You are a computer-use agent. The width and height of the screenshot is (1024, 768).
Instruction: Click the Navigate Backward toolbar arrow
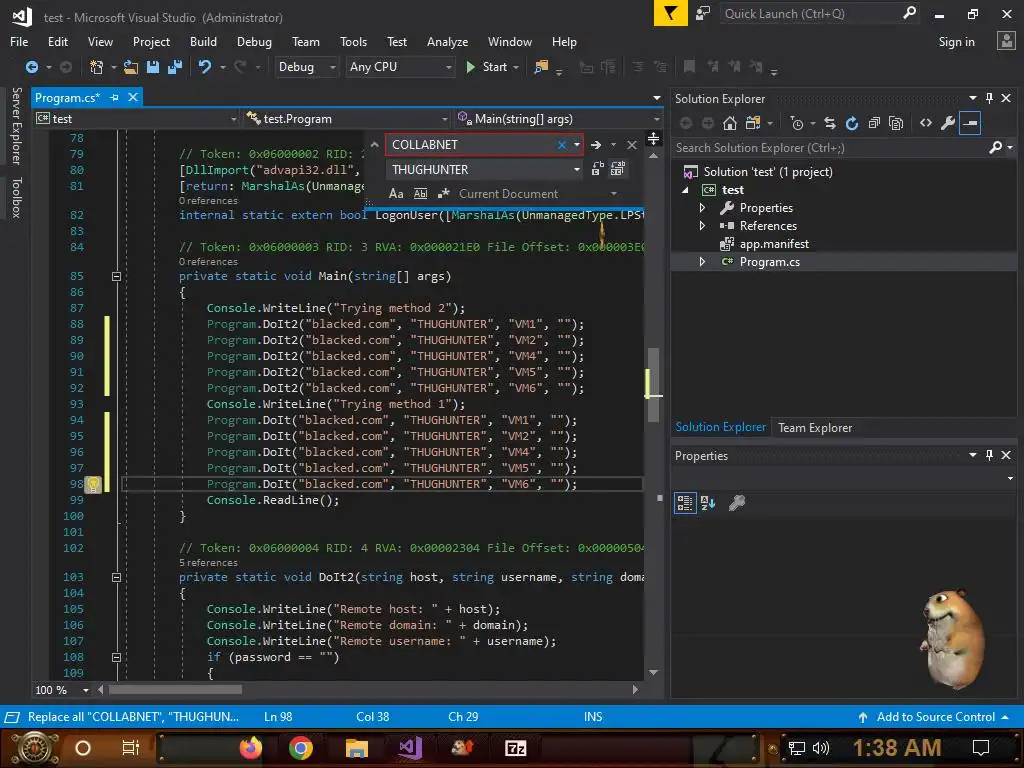31,67
